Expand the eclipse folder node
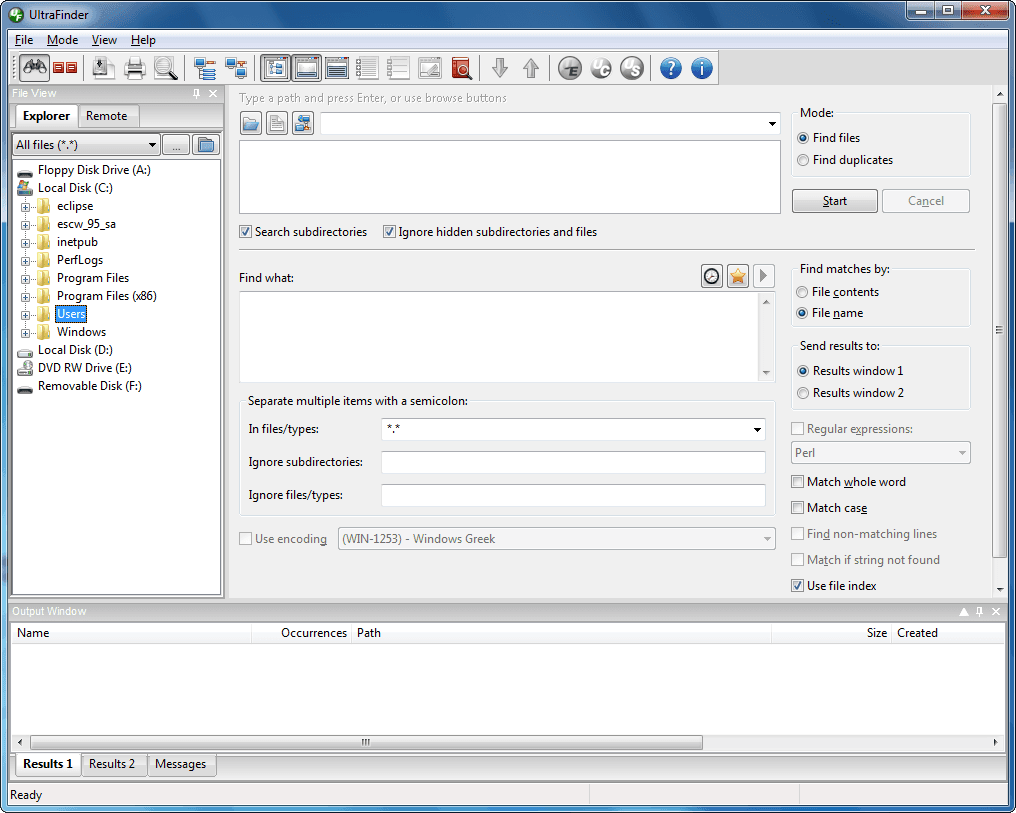Viewport: 1016px width, 813px height. 25,207
